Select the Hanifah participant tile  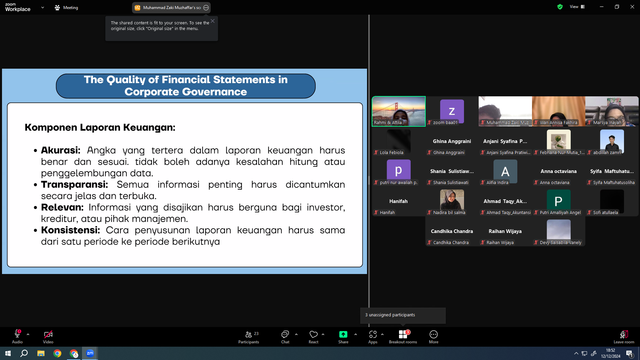pos(399,201)
